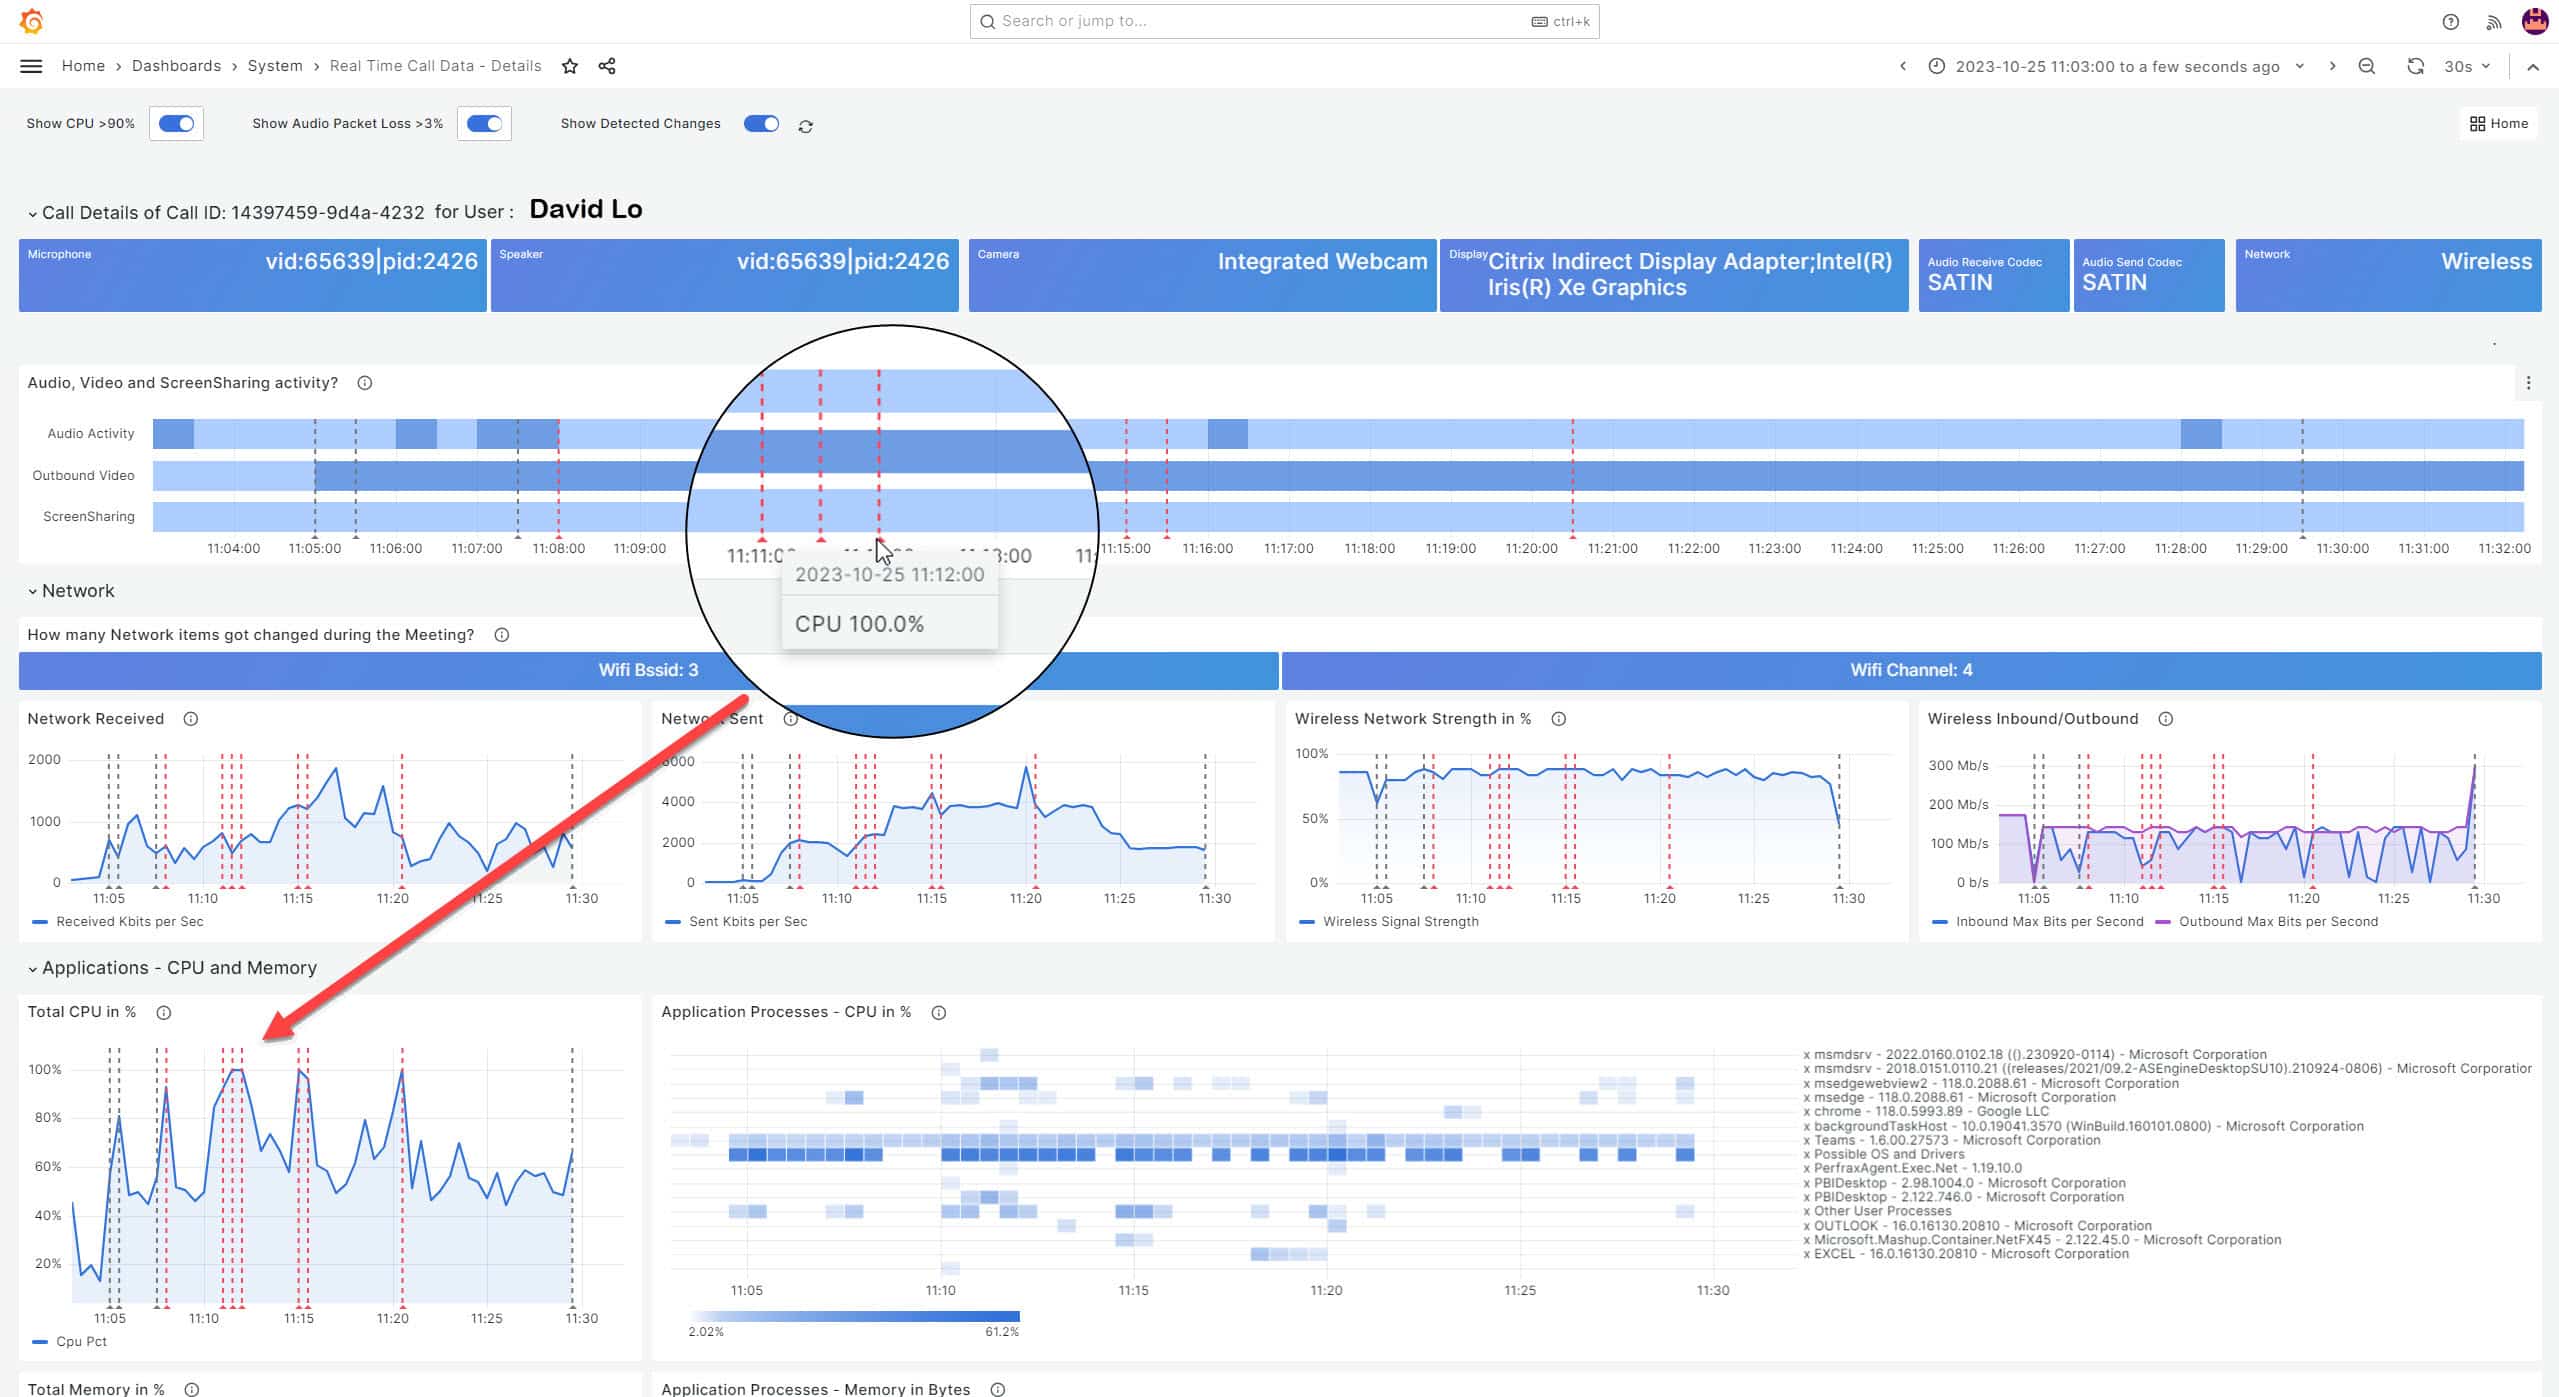Open the 30s refresh interval dropdown
Screen dimensions: 2559x1397
(2467, 66)
